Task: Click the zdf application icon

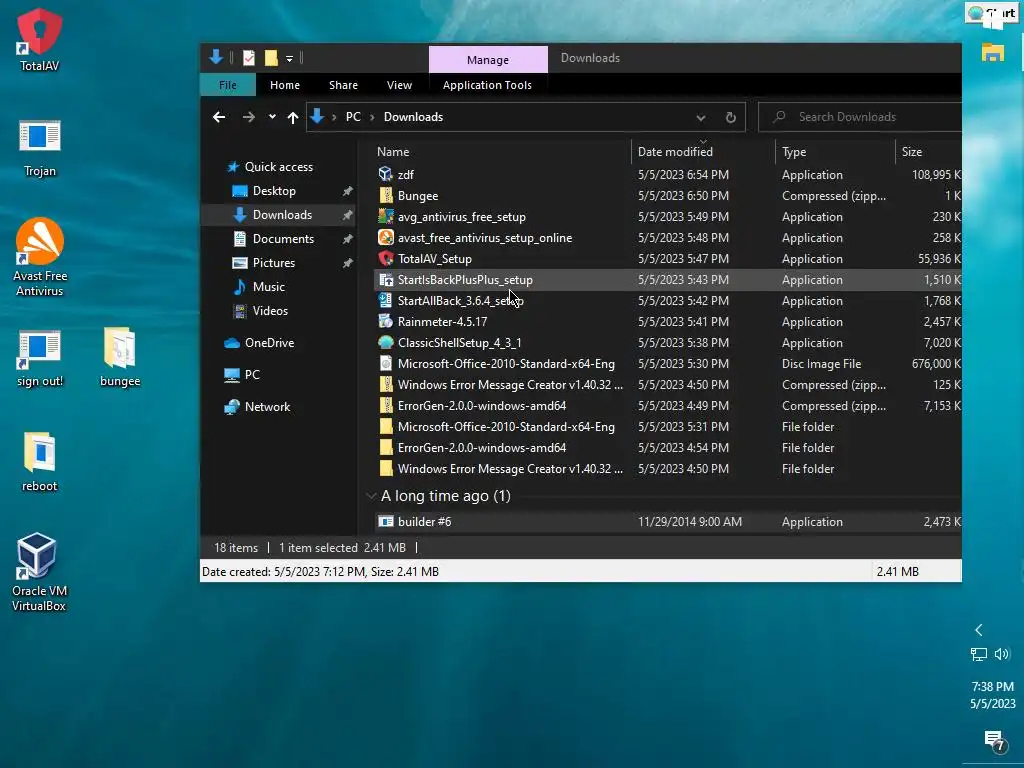Action: pyautogui.click(x=385, y=174)
